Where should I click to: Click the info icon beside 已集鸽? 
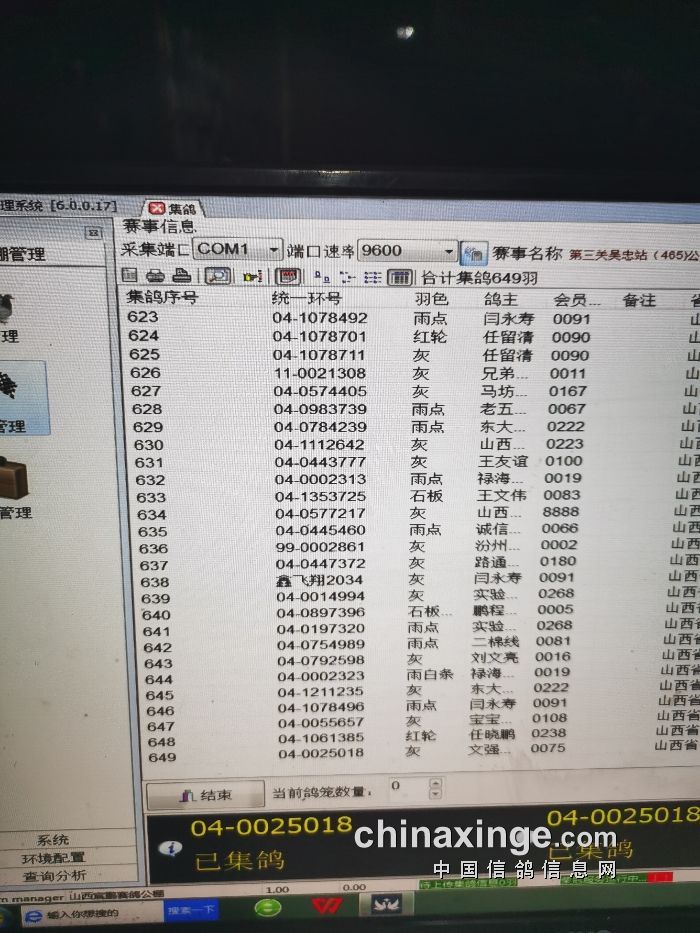[x=171, y=848]
